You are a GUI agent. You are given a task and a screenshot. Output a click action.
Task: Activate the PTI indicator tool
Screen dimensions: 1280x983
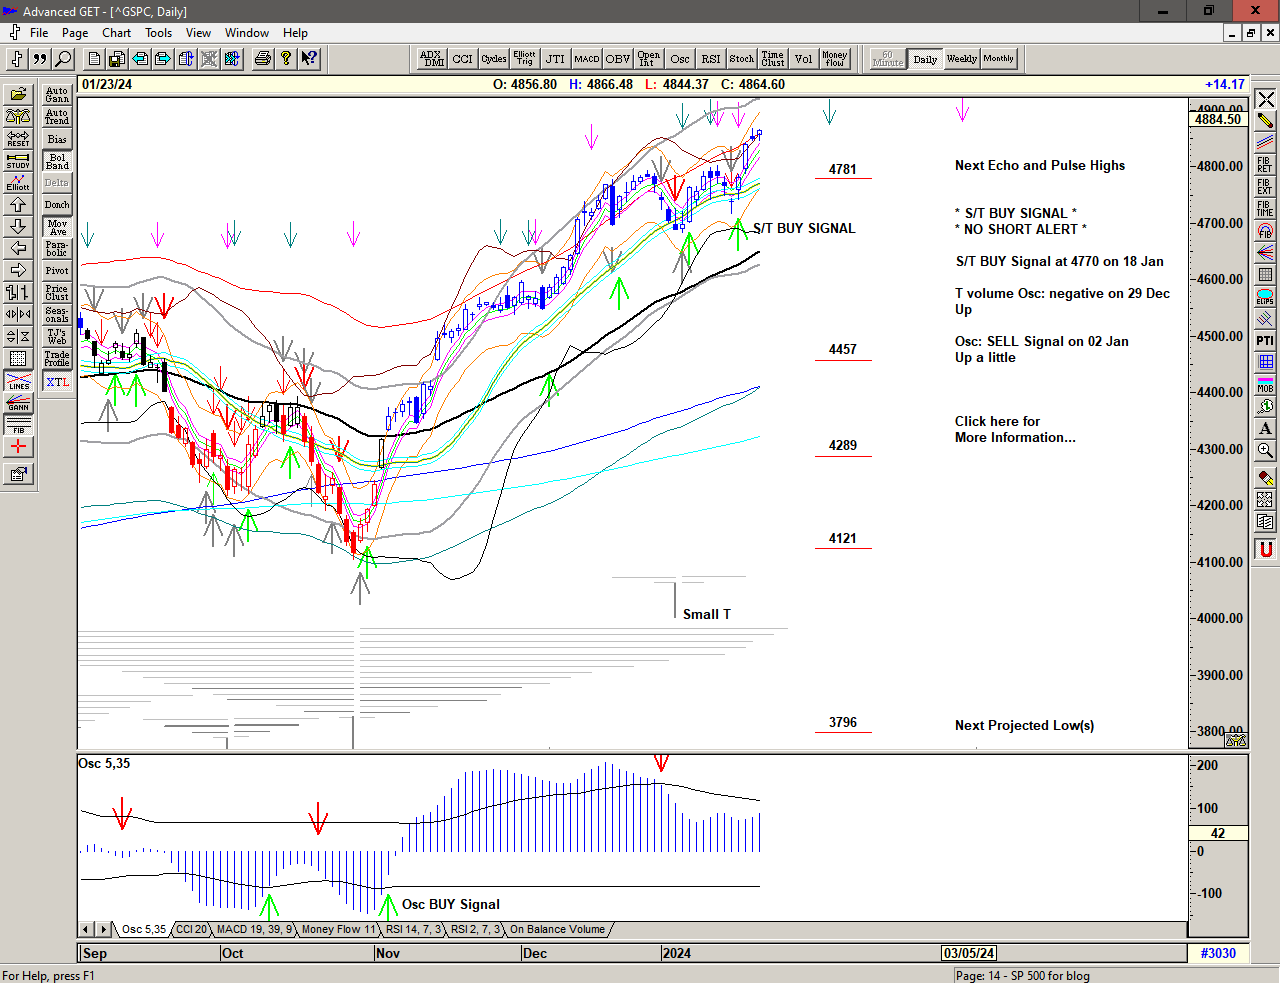[1265, 340]
